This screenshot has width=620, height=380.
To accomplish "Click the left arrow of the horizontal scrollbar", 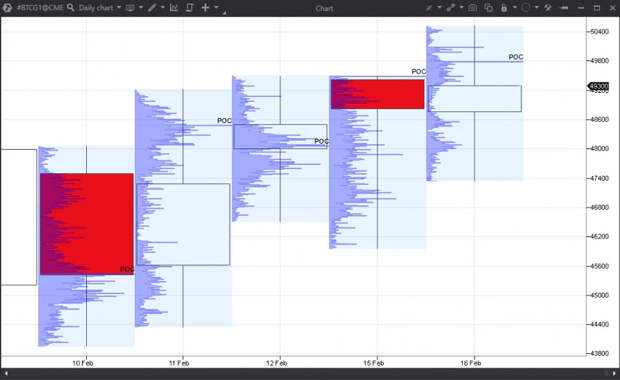I will coord(6,373).
